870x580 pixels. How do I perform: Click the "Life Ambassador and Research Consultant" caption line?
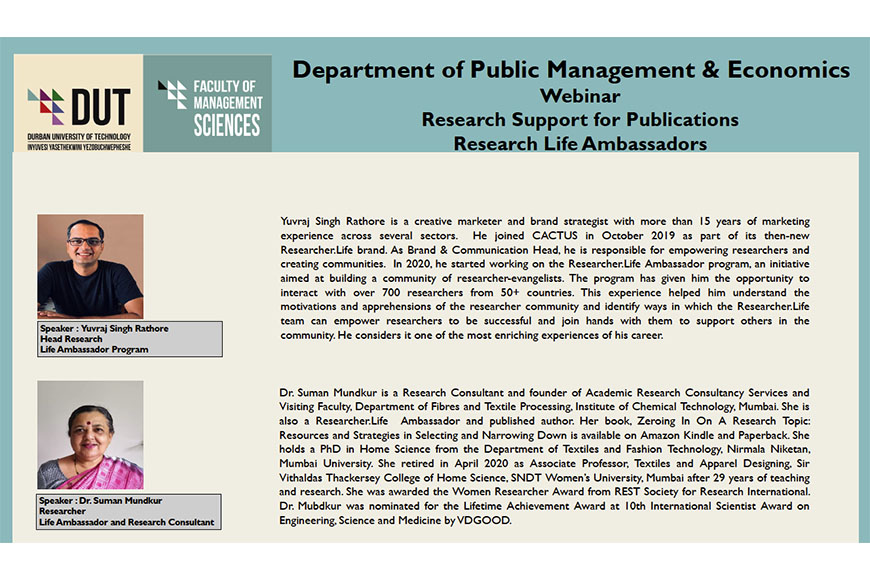[x=127, y=522]
